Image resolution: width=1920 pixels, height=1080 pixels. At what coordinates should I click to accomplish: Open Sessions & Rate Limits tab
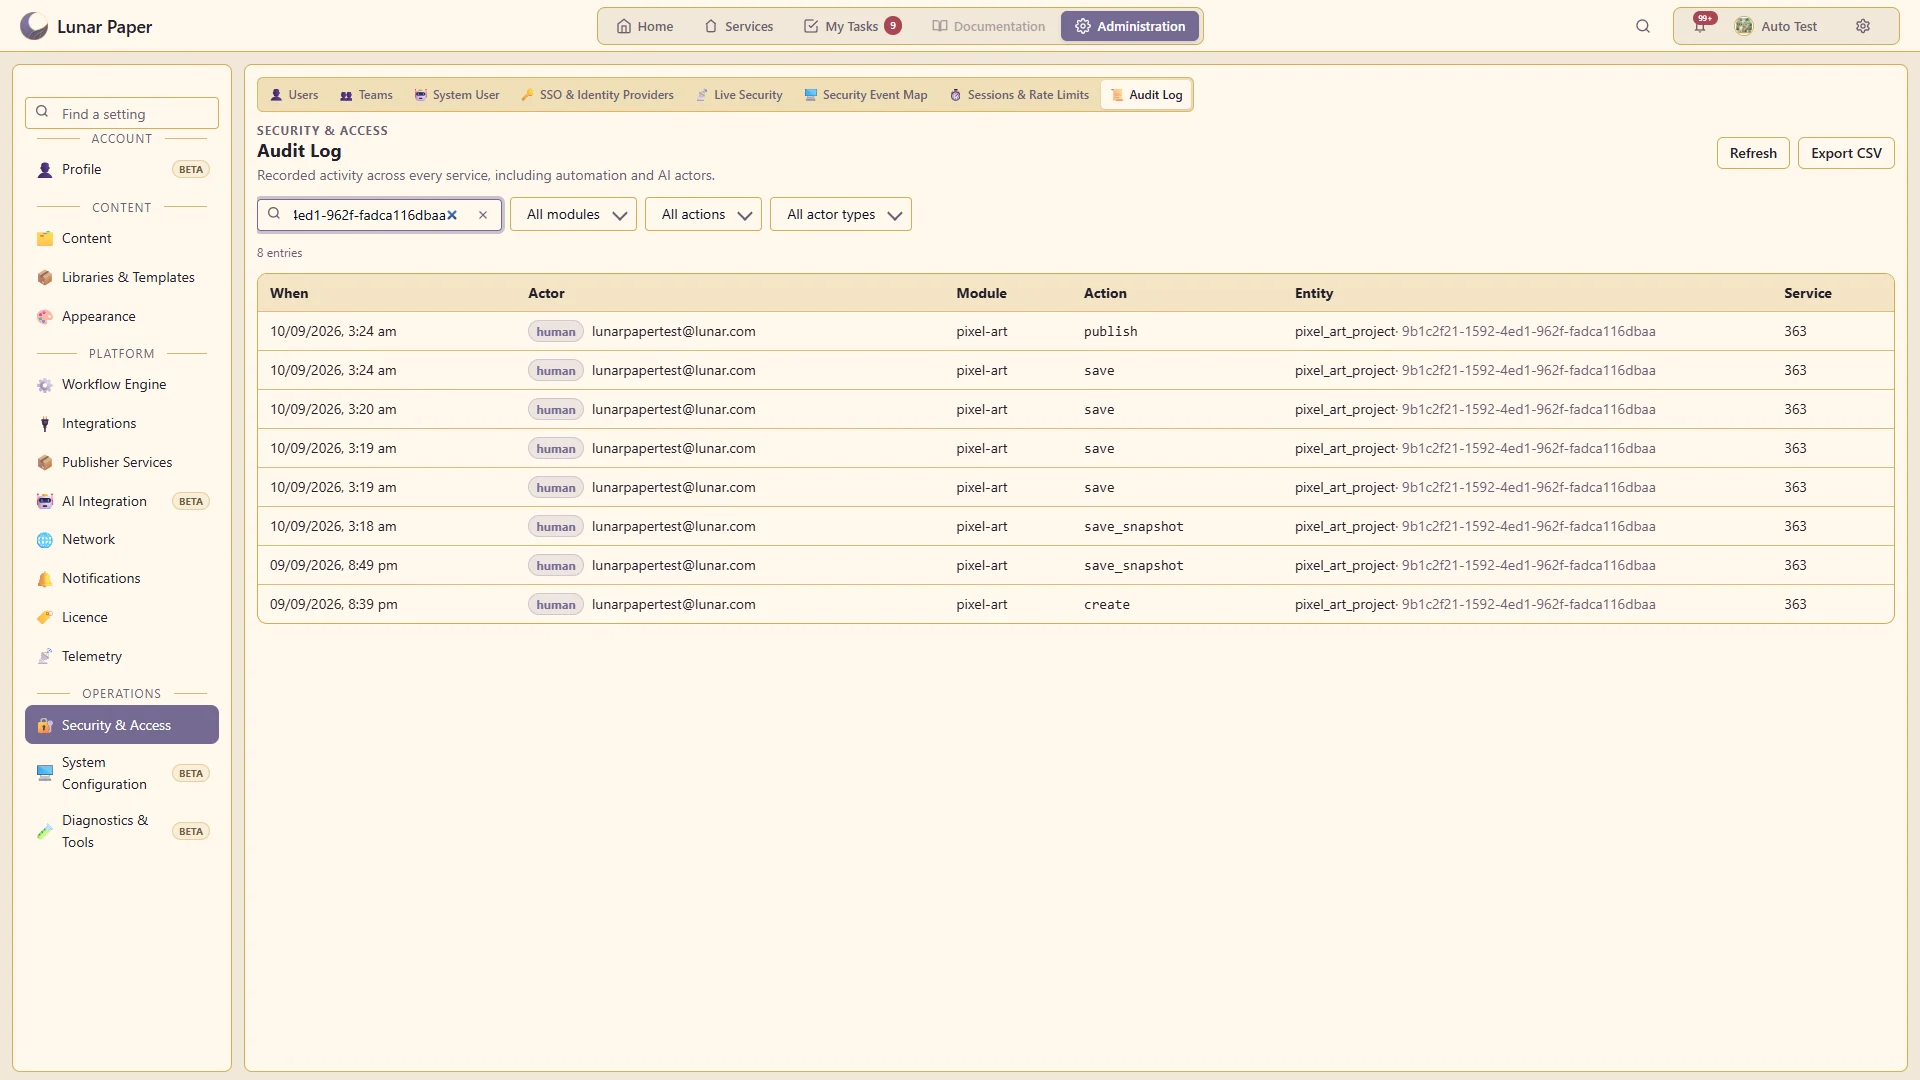tap(1019, 95)
